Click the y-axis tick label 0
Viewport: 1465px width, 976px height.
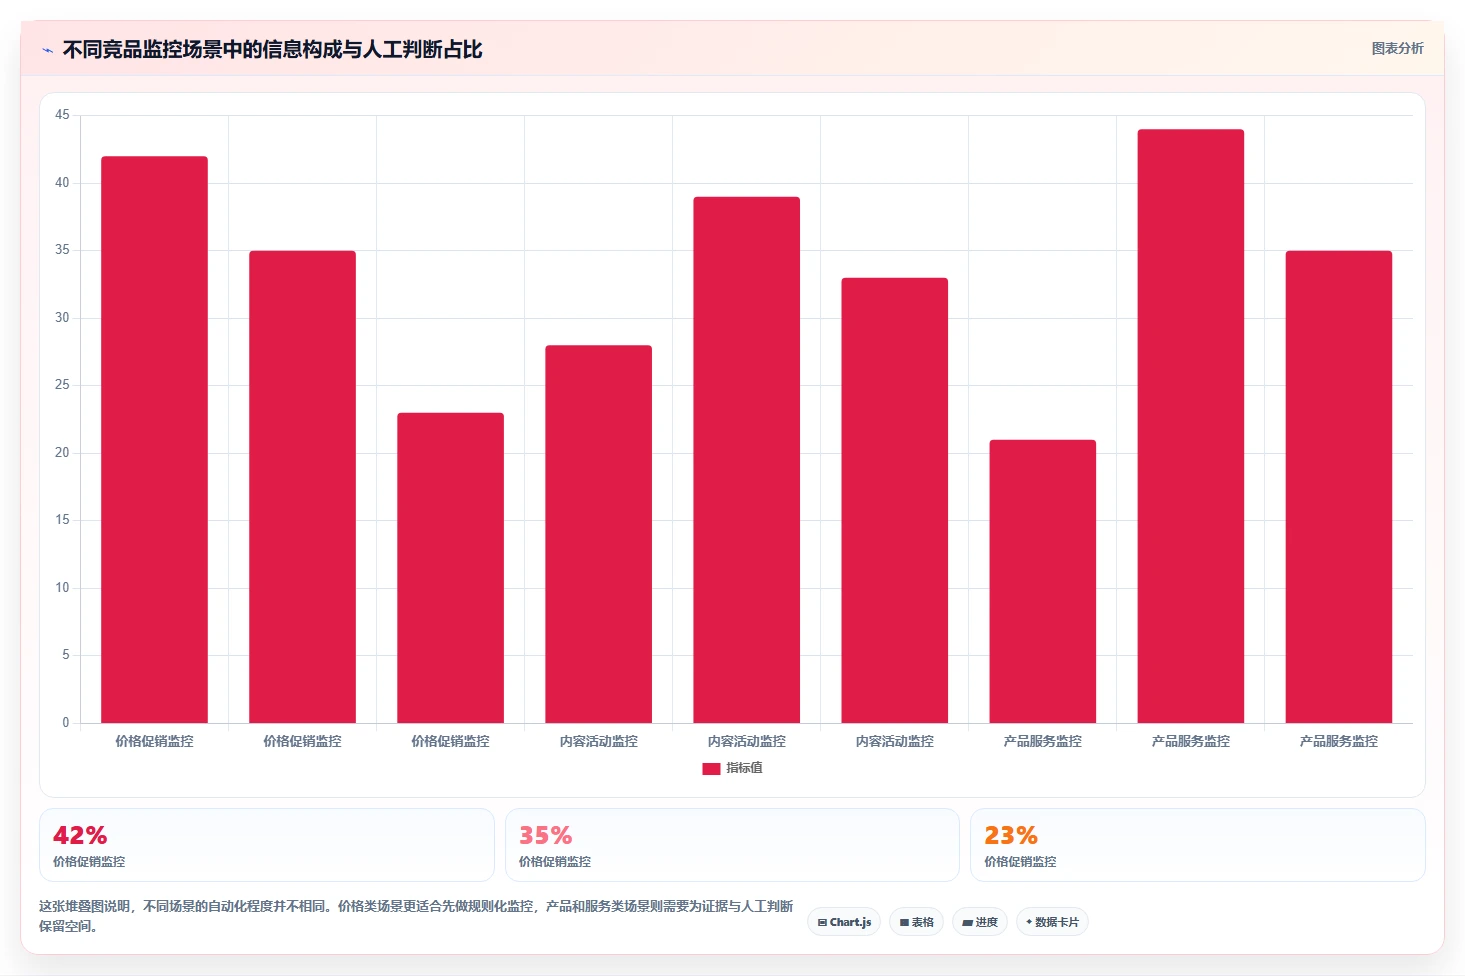tap(66, 723)
